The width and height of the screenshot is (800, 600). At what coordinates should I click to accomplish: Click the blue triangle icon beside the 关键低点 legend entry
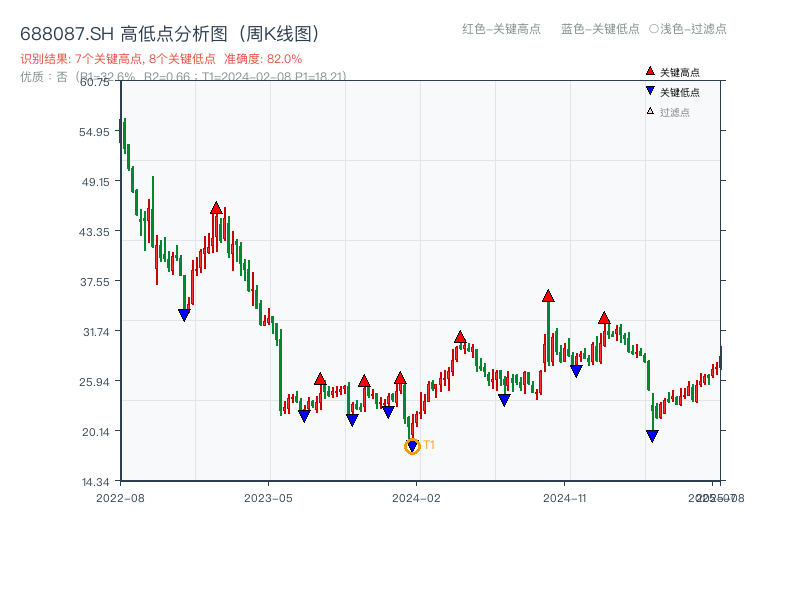(x=650, y=91)
